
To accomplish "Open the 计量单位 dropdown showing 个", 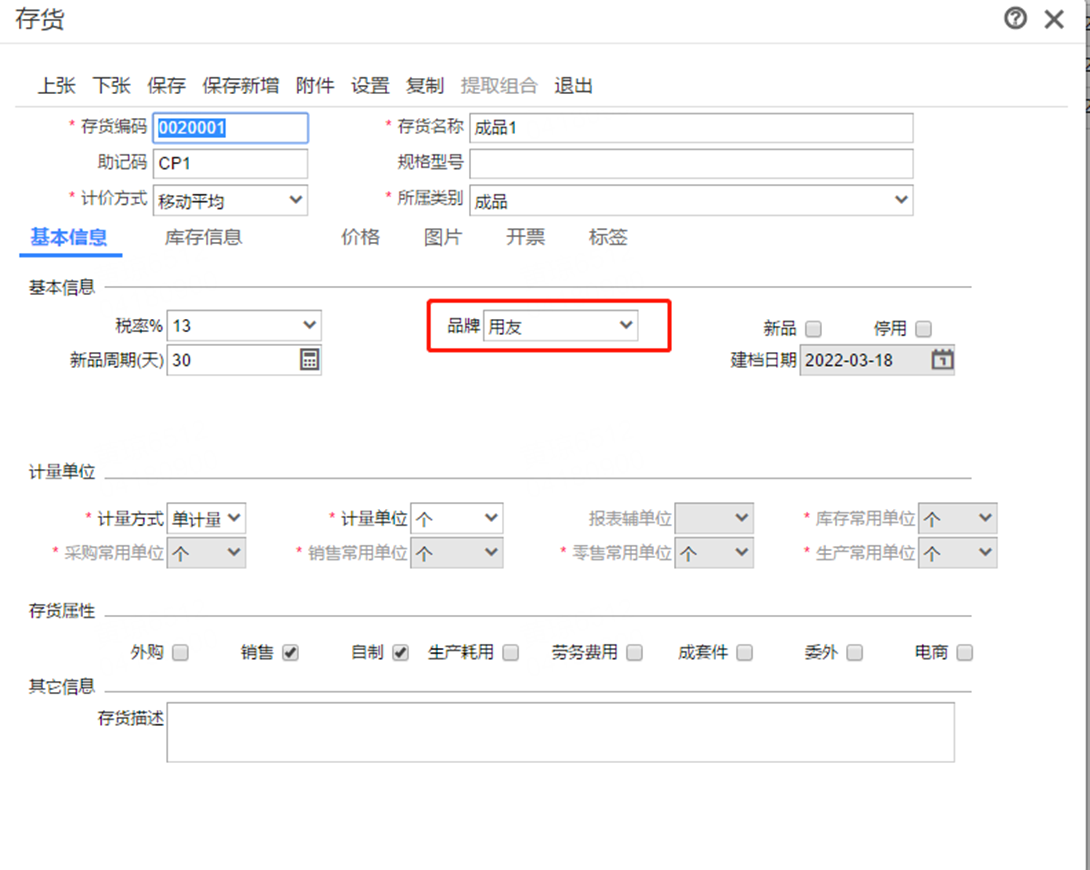I will click(x=457, y=518).
